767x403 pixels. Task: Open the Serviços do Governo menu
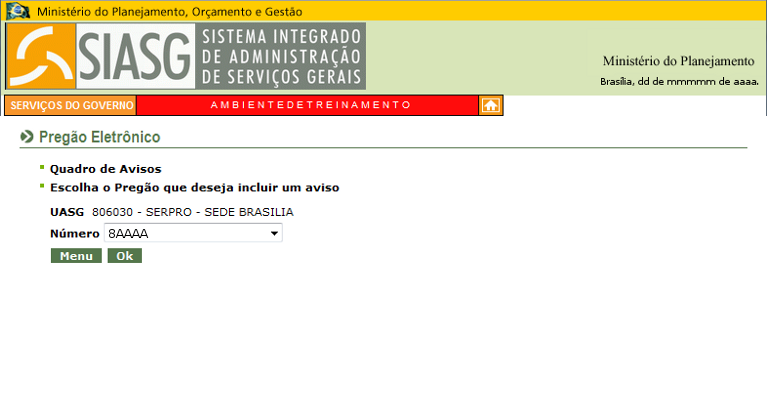coord(71,105)
